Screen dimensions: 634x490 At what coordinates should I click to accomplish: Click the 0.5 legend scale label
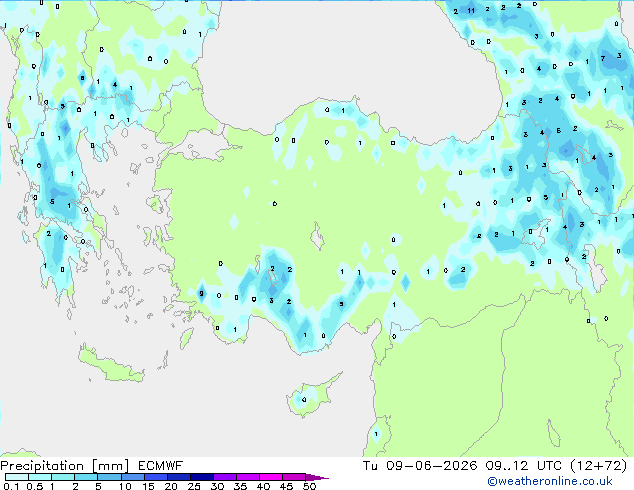(x=34, y=486)
